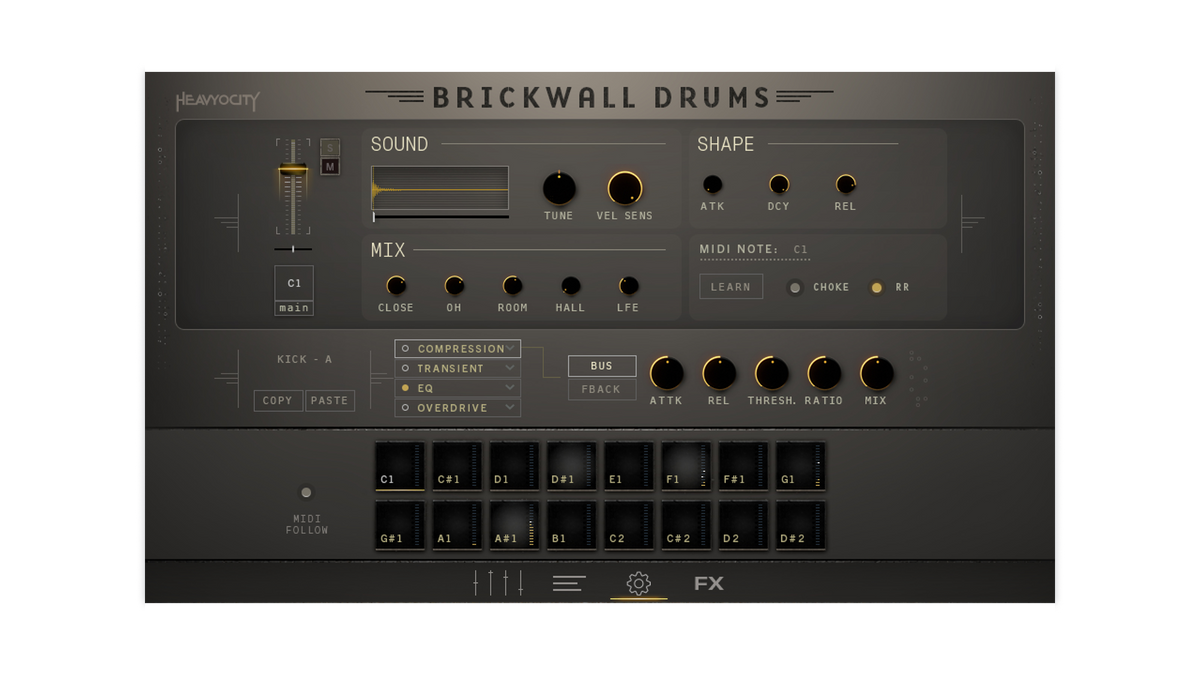Trigger the B1 drum pad
This screenshot has height=675, width=1200.
pyautogui.click(x=571, y=525)
